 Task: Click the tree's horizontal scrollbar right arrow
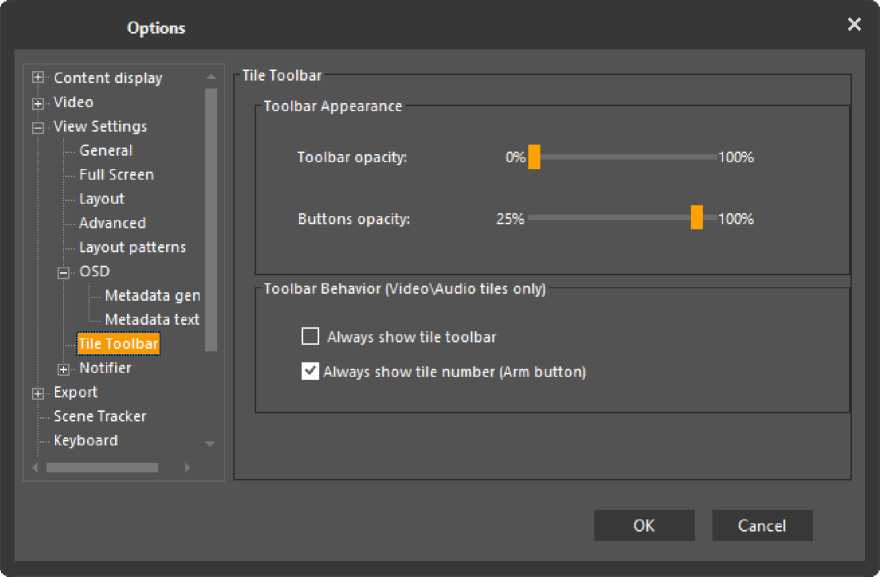[x=187, y=467]
